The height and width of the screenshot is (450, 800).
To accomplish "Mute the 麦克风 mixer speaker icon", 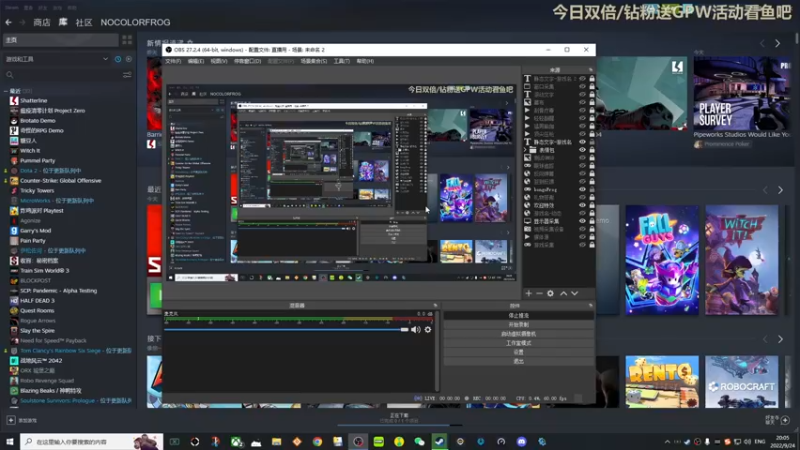I will tap(416, 330).
